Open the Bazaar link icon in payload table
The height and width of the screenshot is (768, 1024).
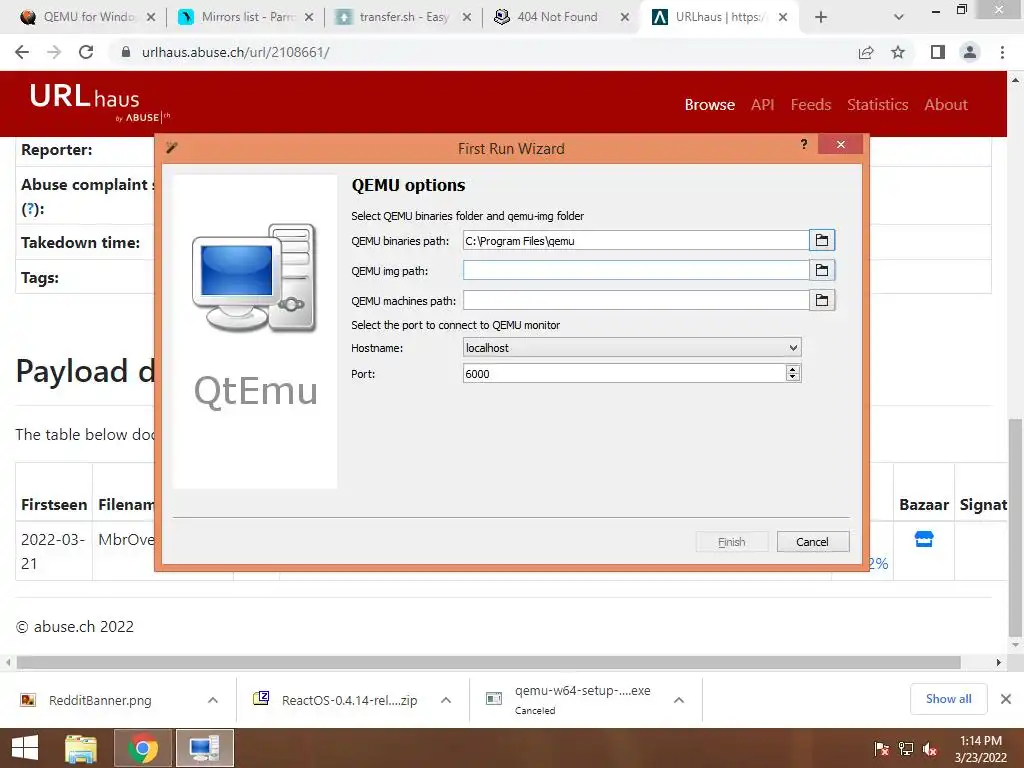[x=923, y=539]
